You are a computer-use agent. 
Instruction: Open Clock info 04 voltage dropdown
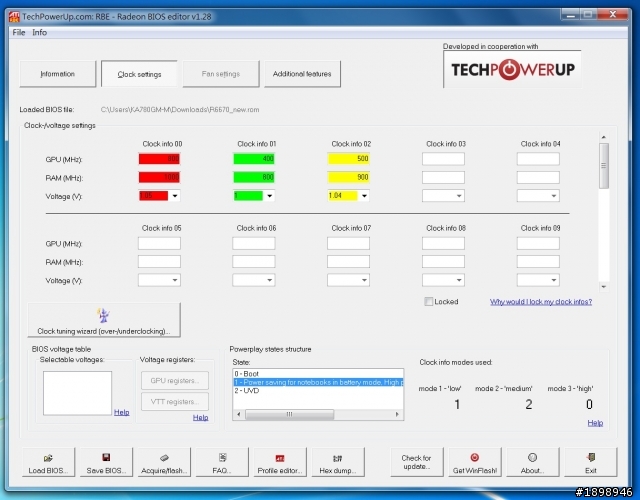553,196
